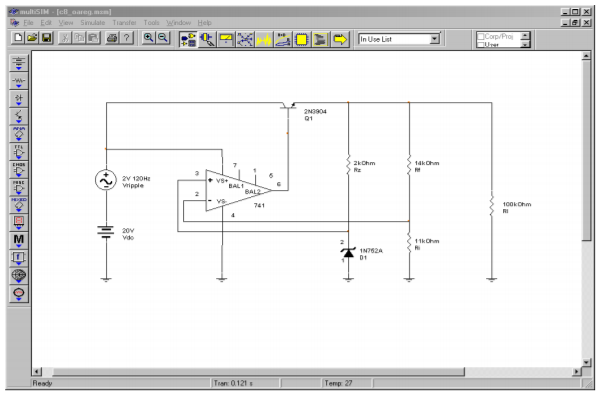Screen dimensions: 601x396
Task: Open the Transfer menu
Action: pos(124,23)
